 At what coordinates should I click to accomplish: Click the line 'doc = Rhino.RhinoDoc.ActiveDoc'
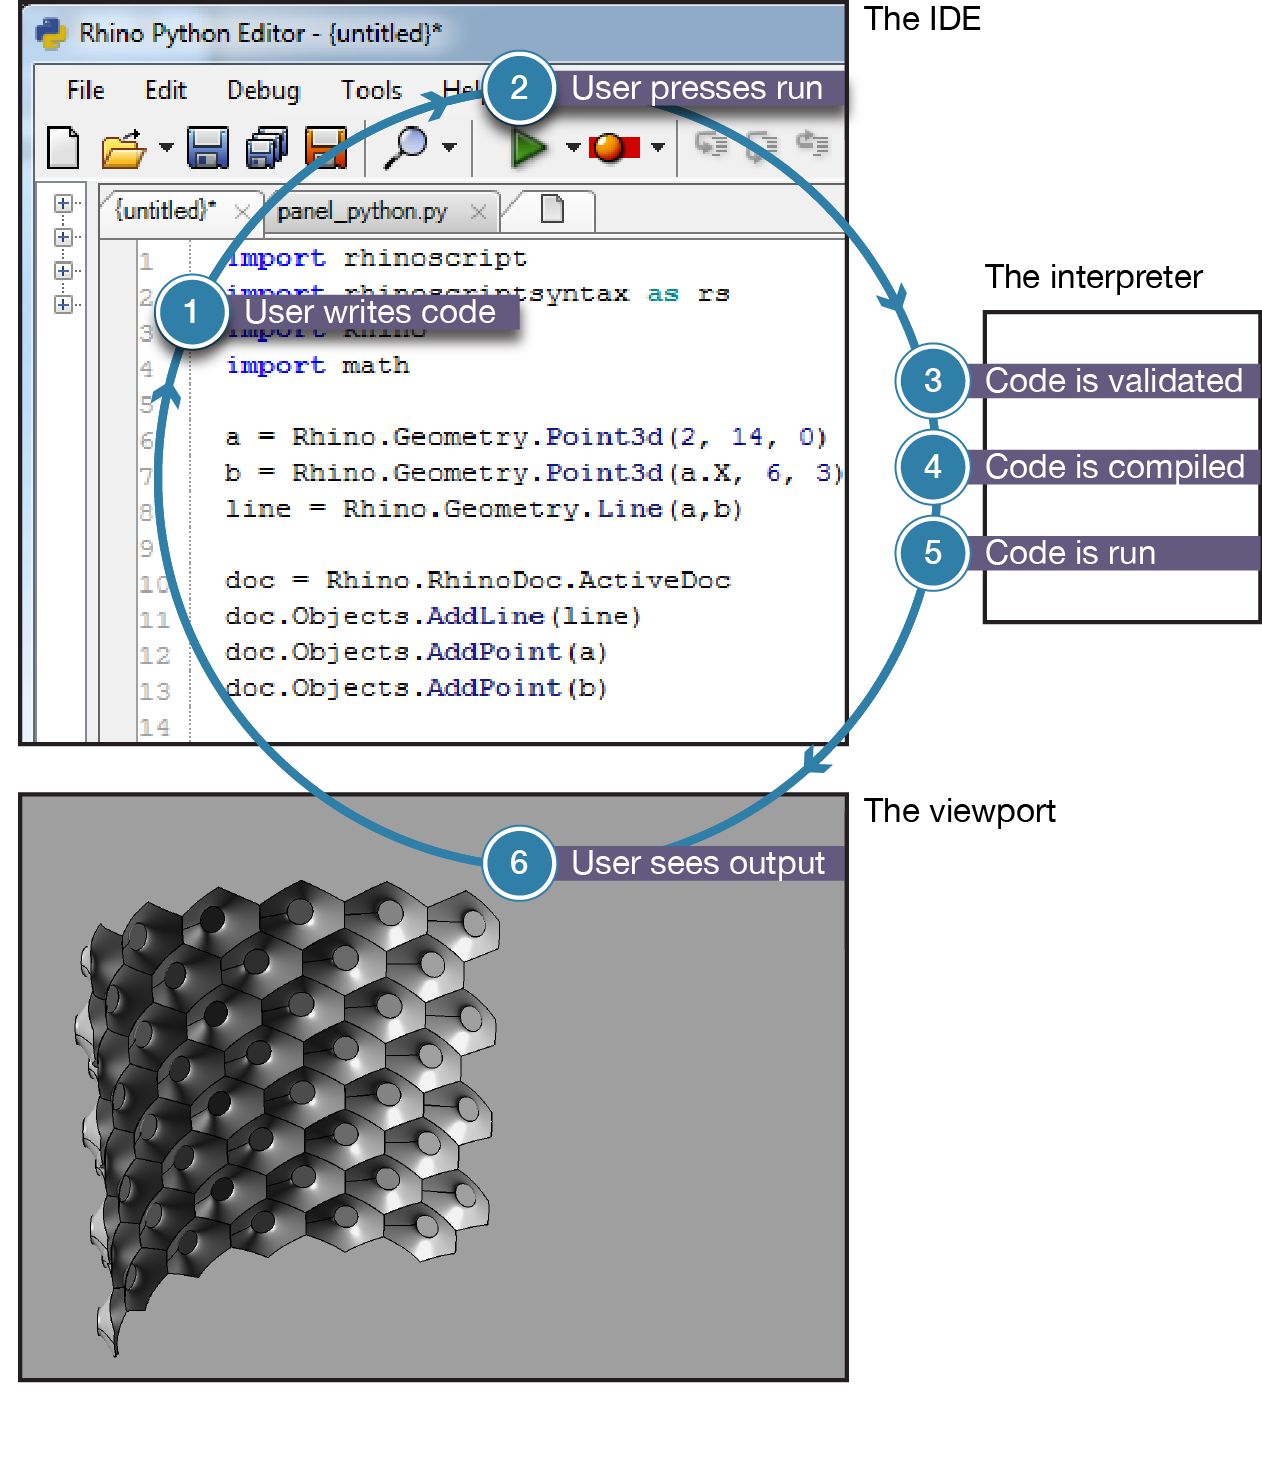(x=478, y=581)
